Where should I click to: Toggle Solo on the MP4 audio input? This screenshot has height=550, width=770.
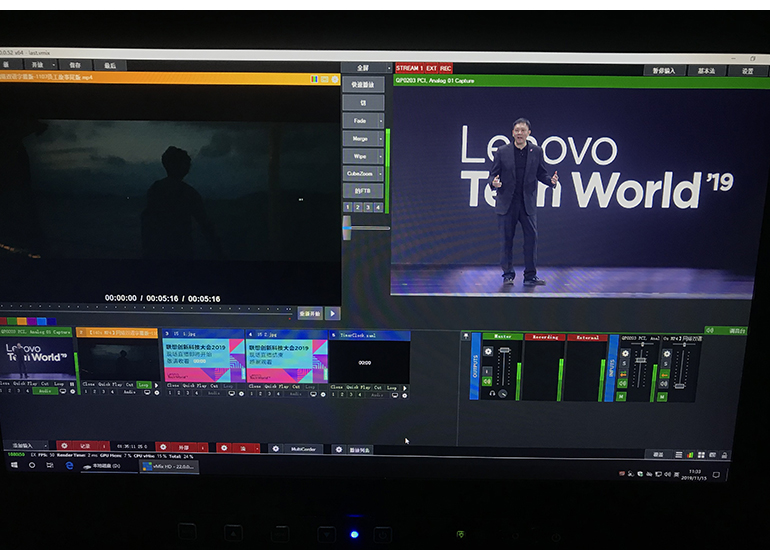(x=666, y=364)
